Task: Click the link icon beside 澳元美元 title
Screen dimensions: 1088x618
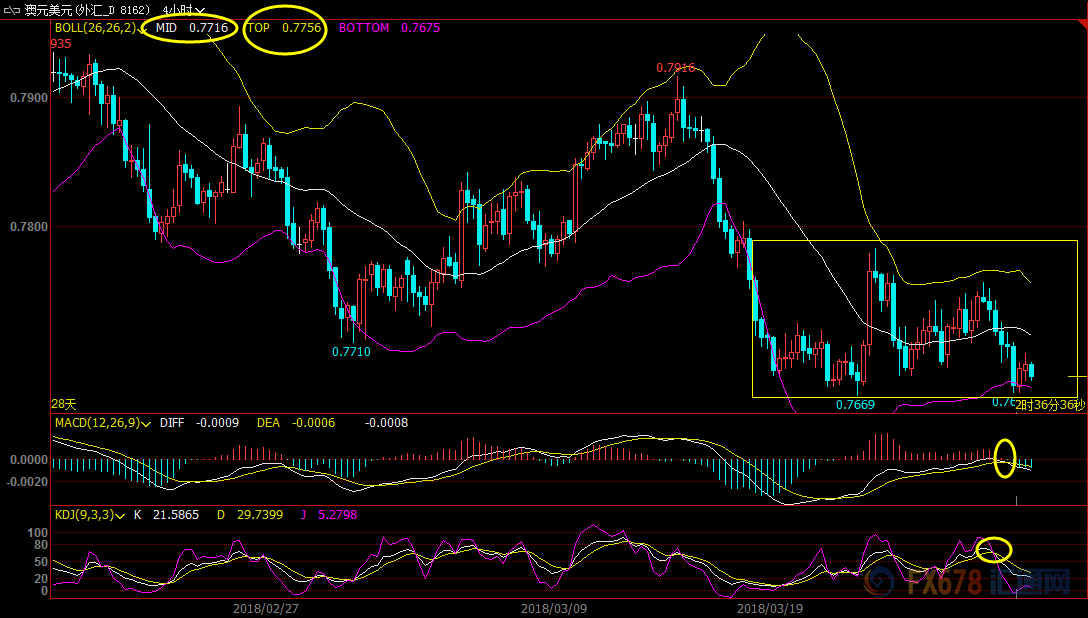Action: [x=13, y=9]
